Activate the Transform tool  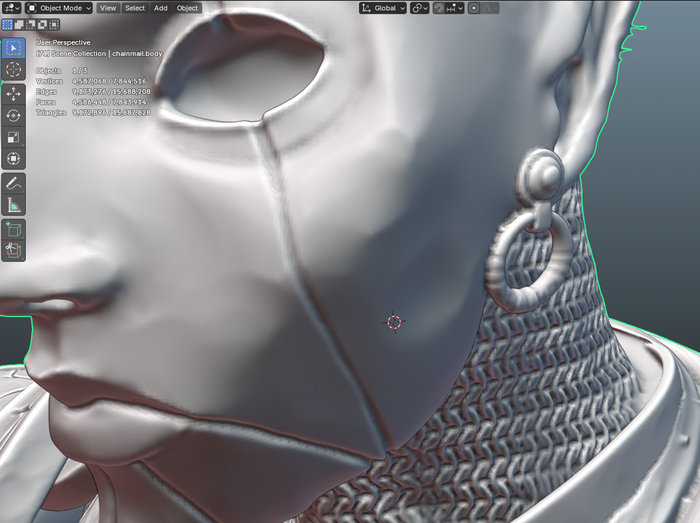tap(14, 159)
